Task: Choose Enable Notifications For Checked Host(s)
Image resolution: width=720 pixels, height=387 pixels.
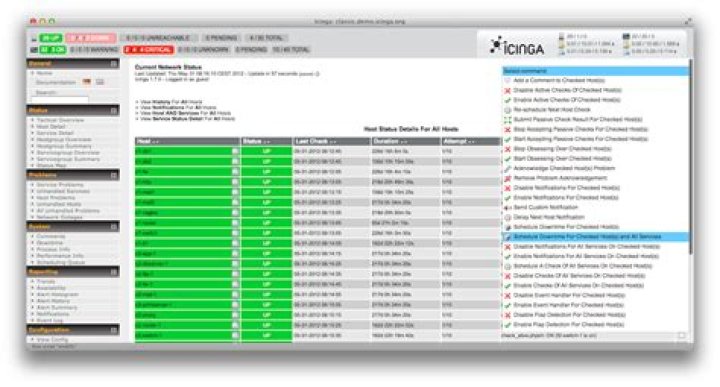Action: (x=566, y=198)
